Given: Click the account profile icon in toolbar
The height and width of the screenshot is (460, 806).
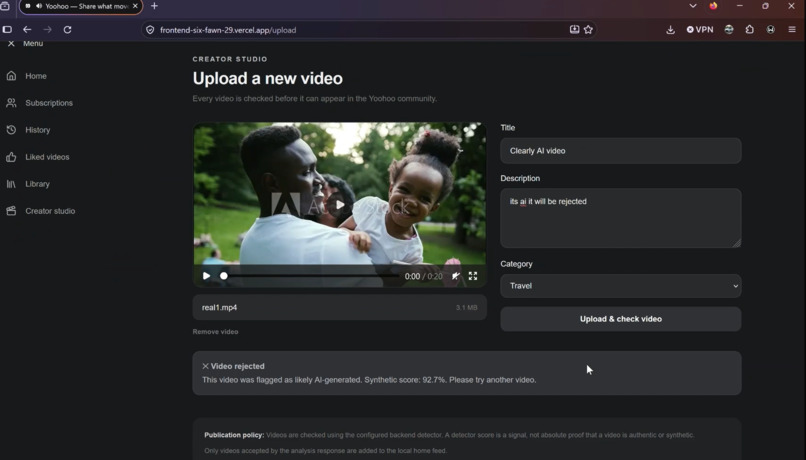Looking at the screenshot, I should tap(771, 30).
